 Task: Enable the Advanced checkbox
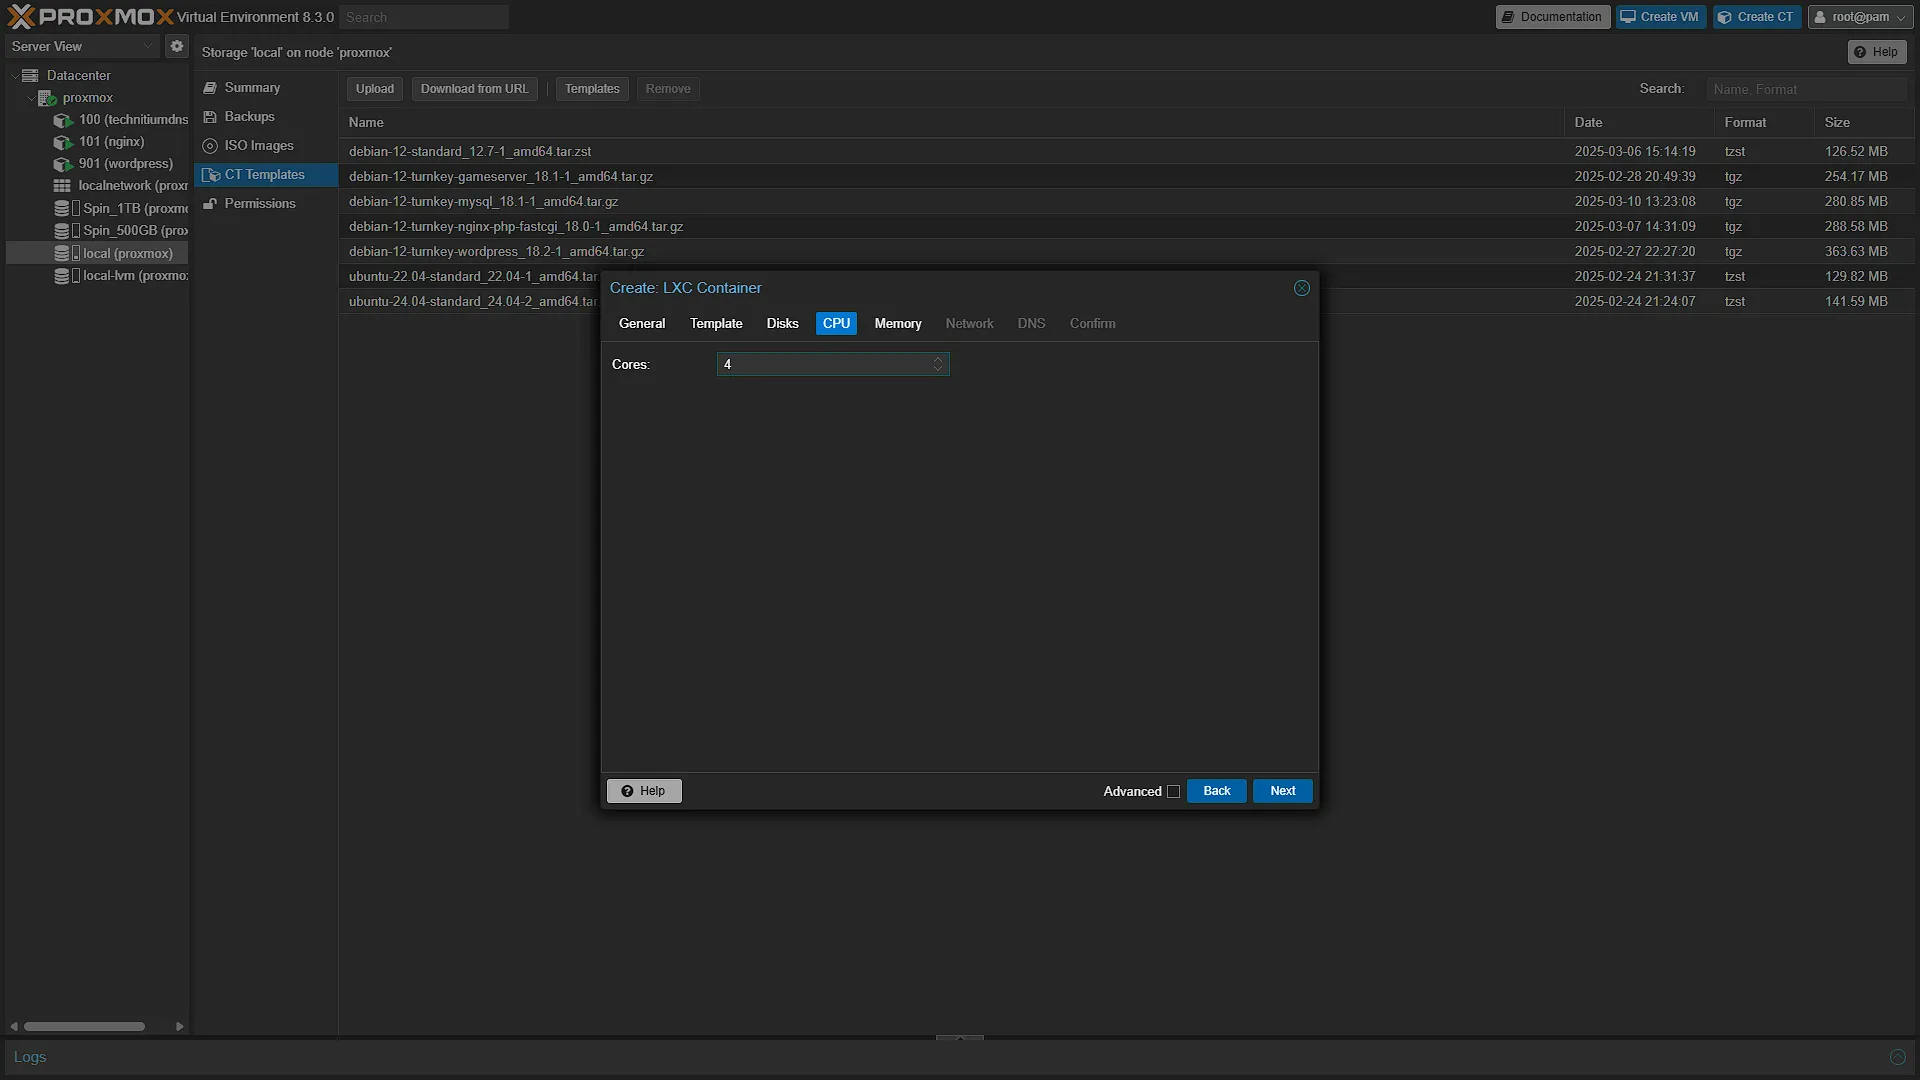1173,792
